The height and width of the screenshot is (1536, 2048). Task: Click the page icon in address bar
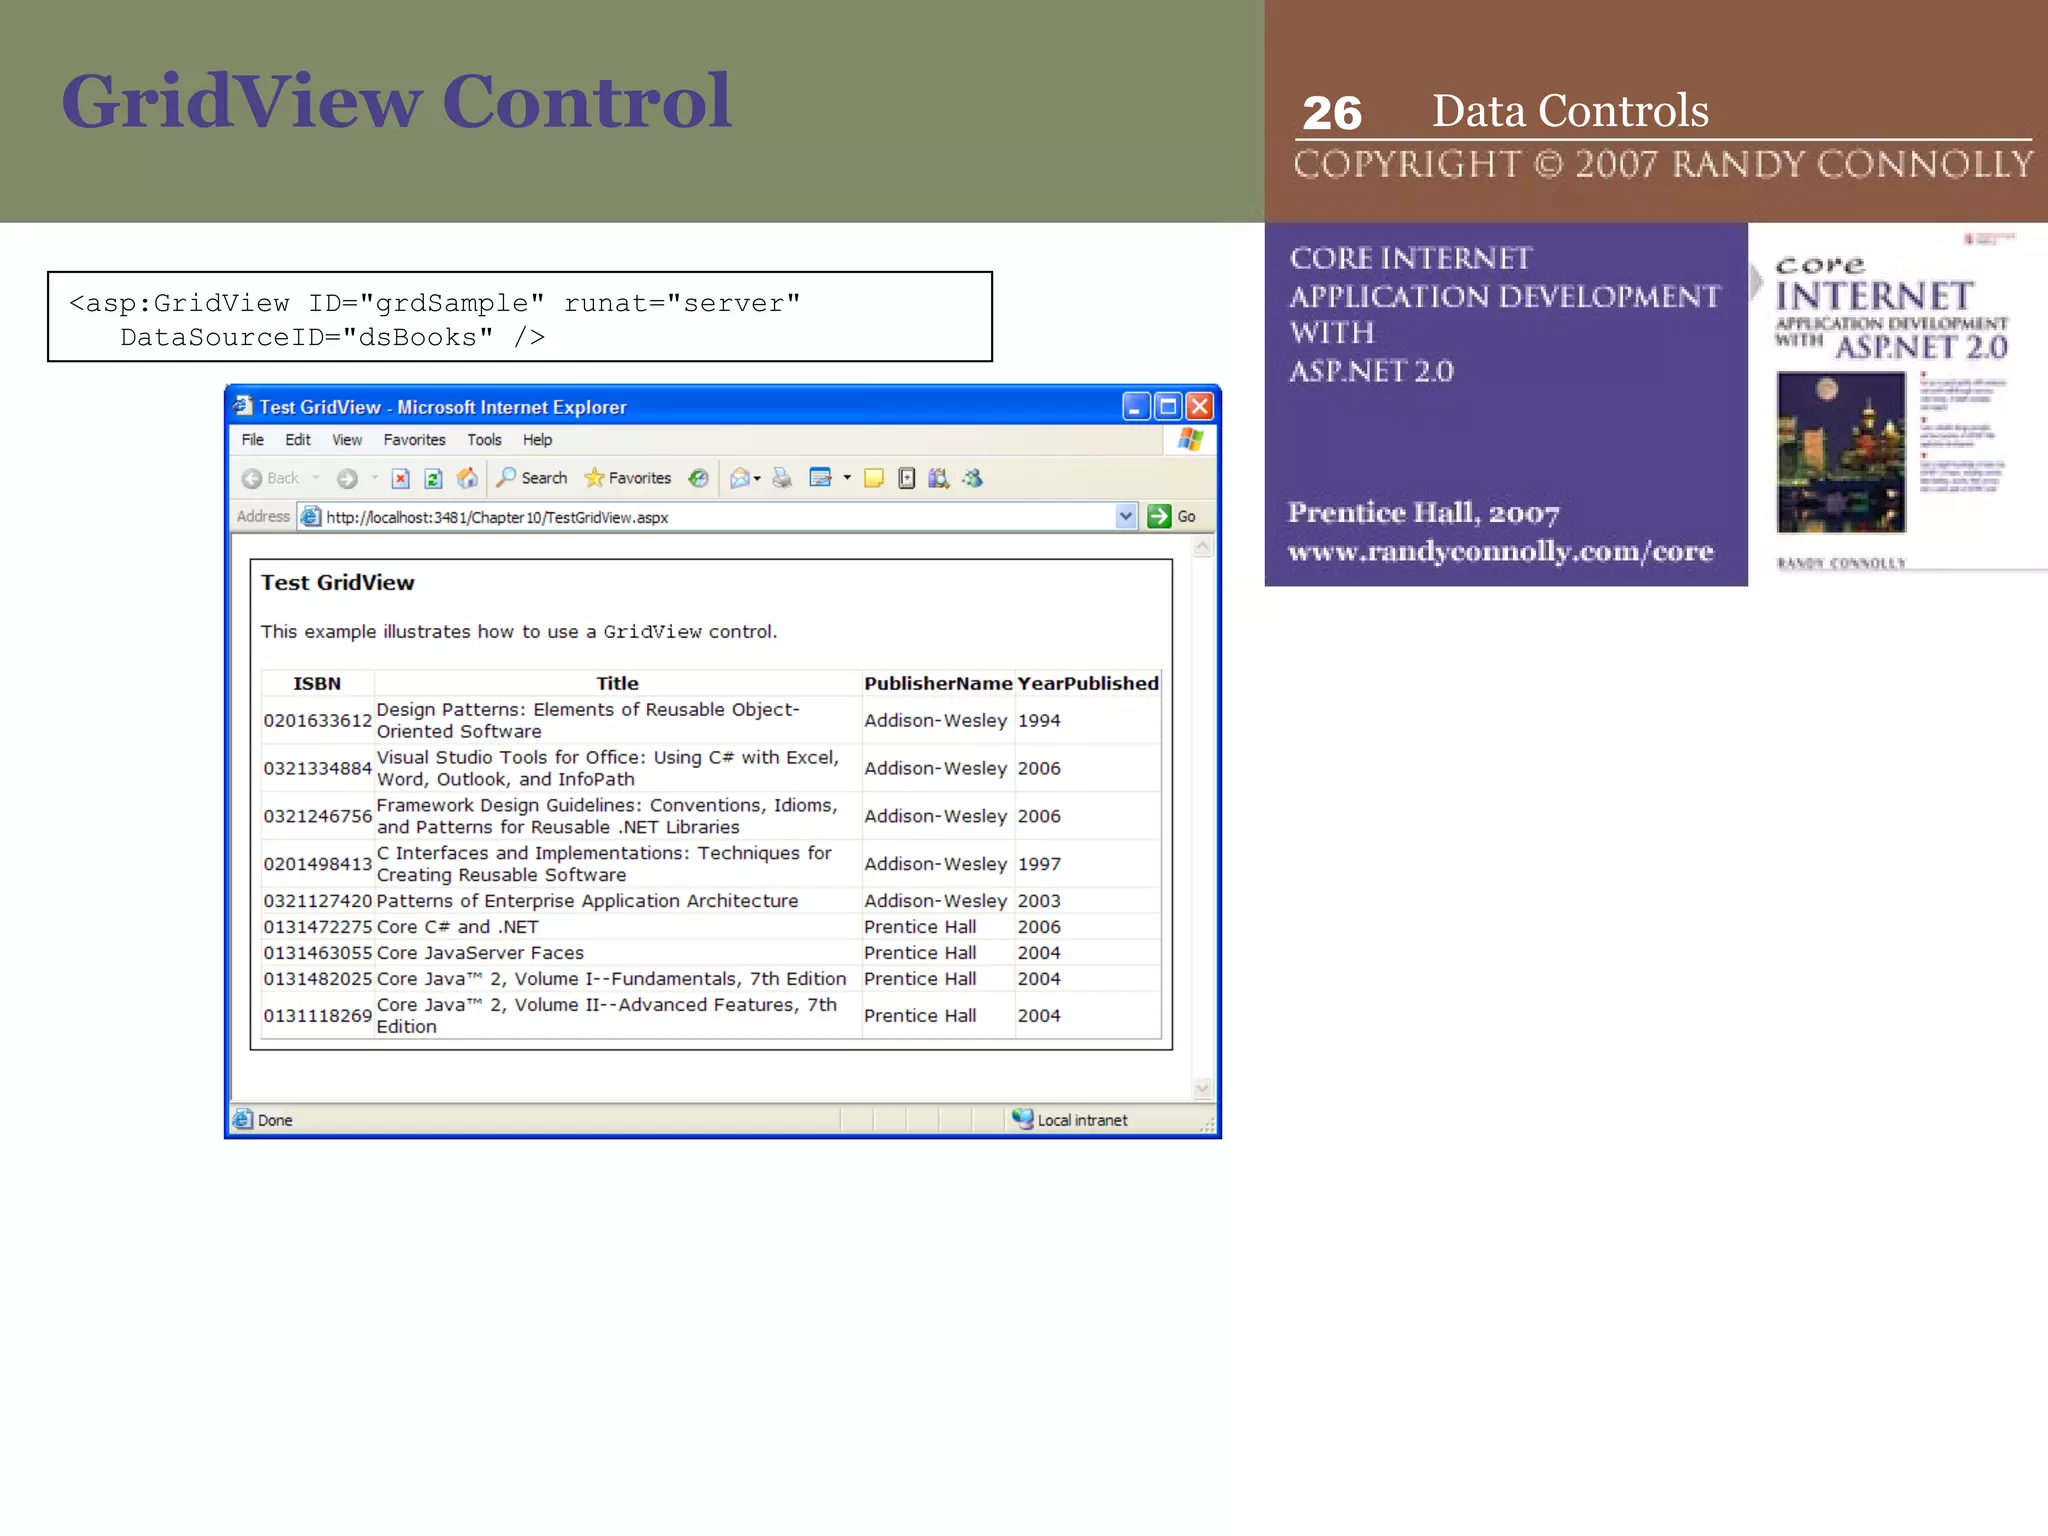(311, 517)
